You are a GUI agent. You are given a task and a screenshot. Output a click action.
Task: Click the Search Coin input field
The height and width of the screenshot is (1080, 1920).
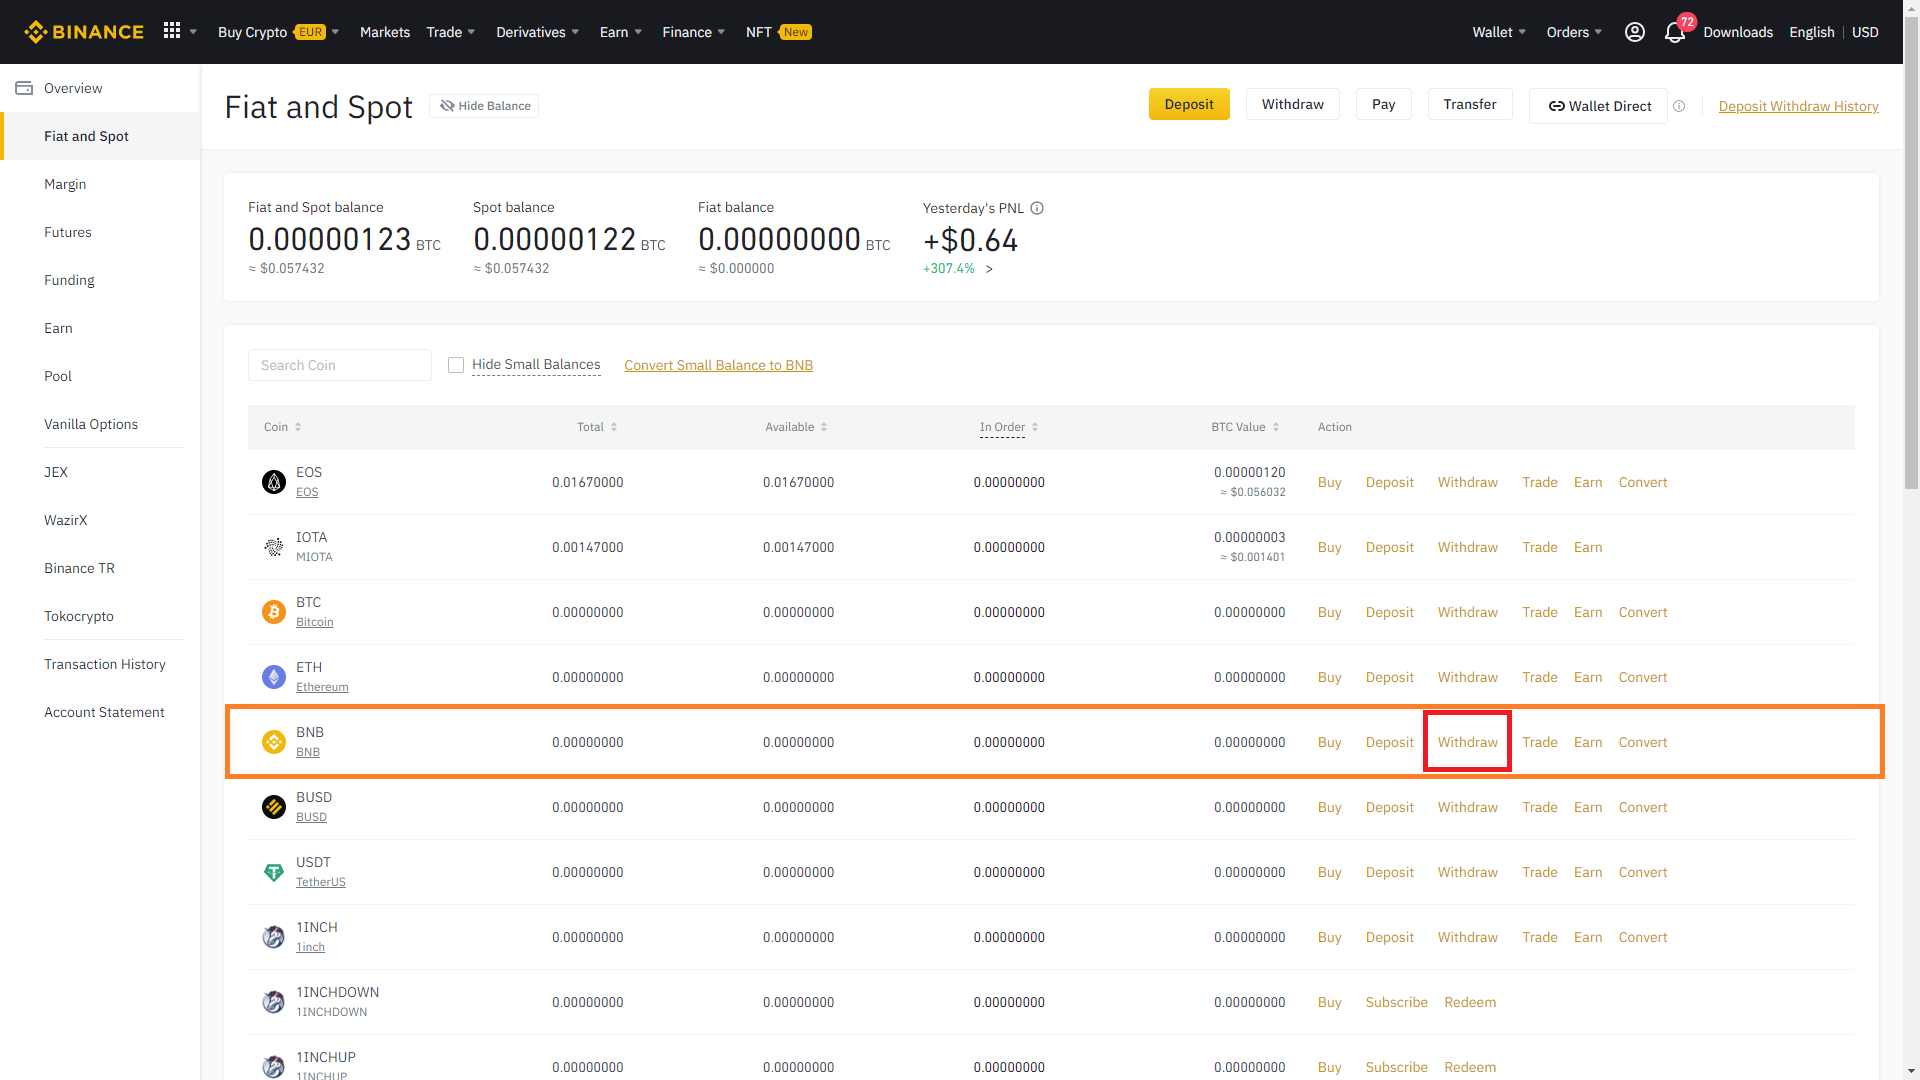tap(339, 365)
